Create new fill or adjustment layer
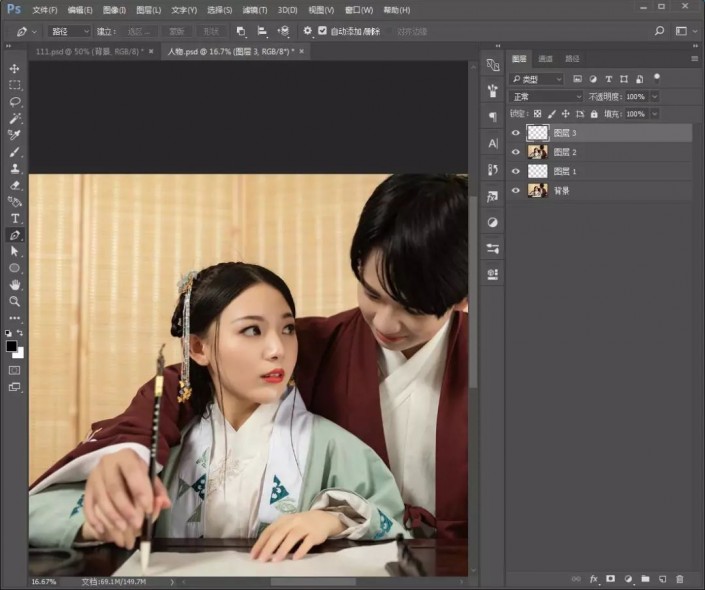Viewport: 705px width, 590px height. pyautogui.click(x=628, y=579)
